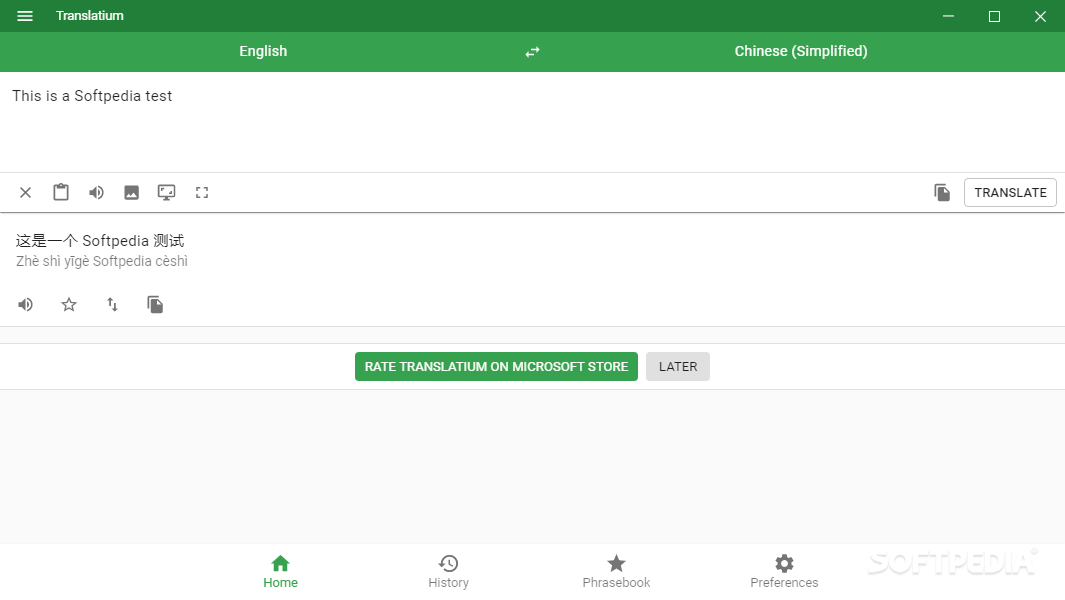Expand input to fullscreen mode
This screenshot has height=600, width=1065.
coord(202,192)
